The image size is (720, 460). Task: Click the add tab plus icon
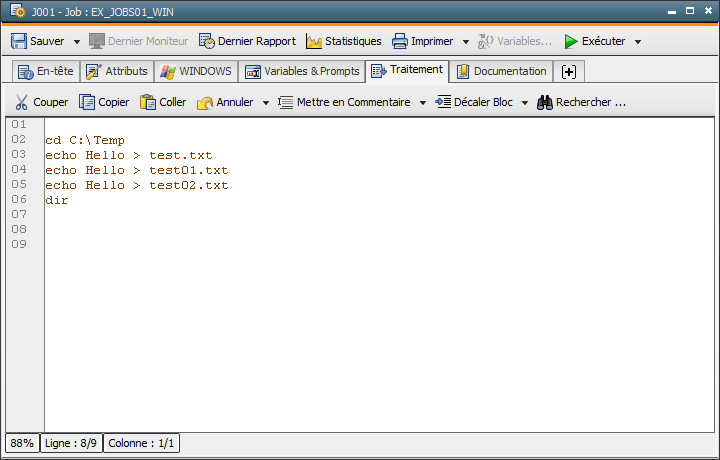tap(569, 72)
